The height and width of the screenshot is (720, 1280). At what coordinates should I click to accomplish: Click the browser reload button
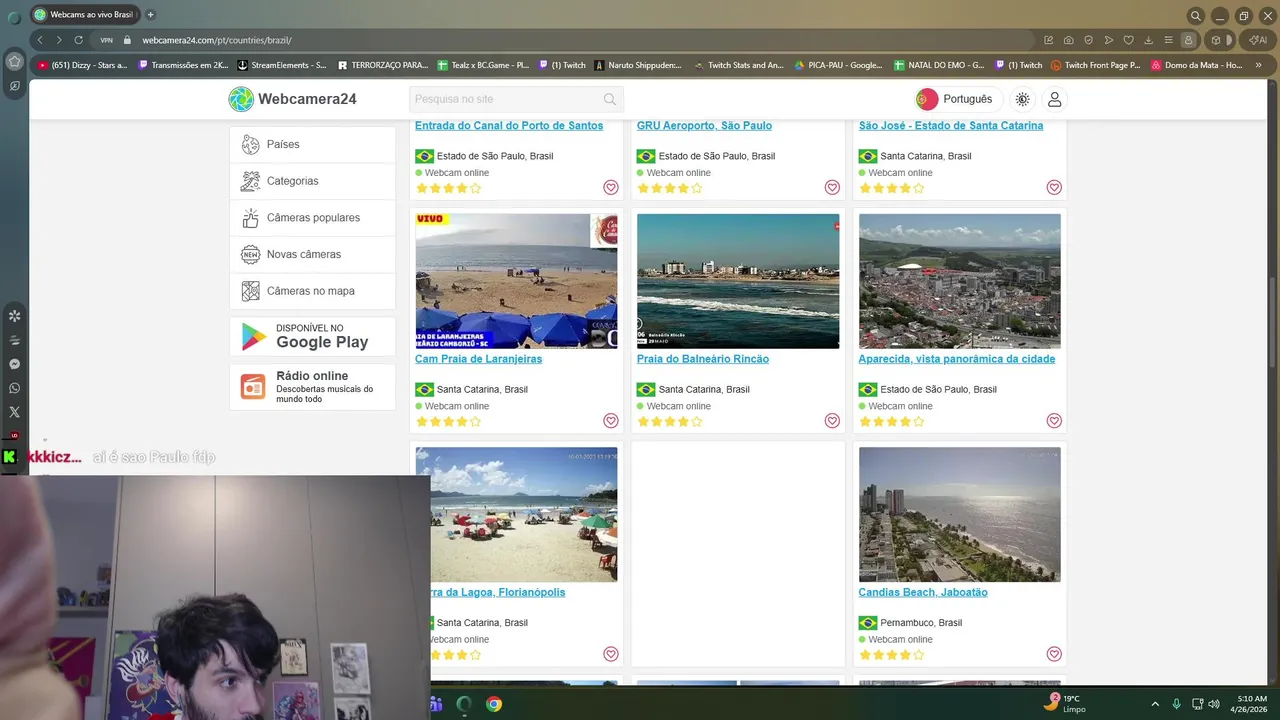pos(79,40)
